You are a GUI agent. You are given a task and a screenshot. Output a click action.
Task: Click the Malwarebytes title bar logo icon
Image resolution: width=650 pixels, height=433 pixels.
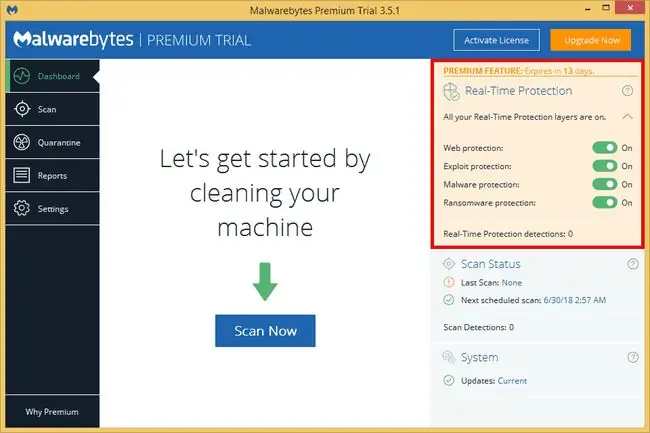(x=12, y=10)
